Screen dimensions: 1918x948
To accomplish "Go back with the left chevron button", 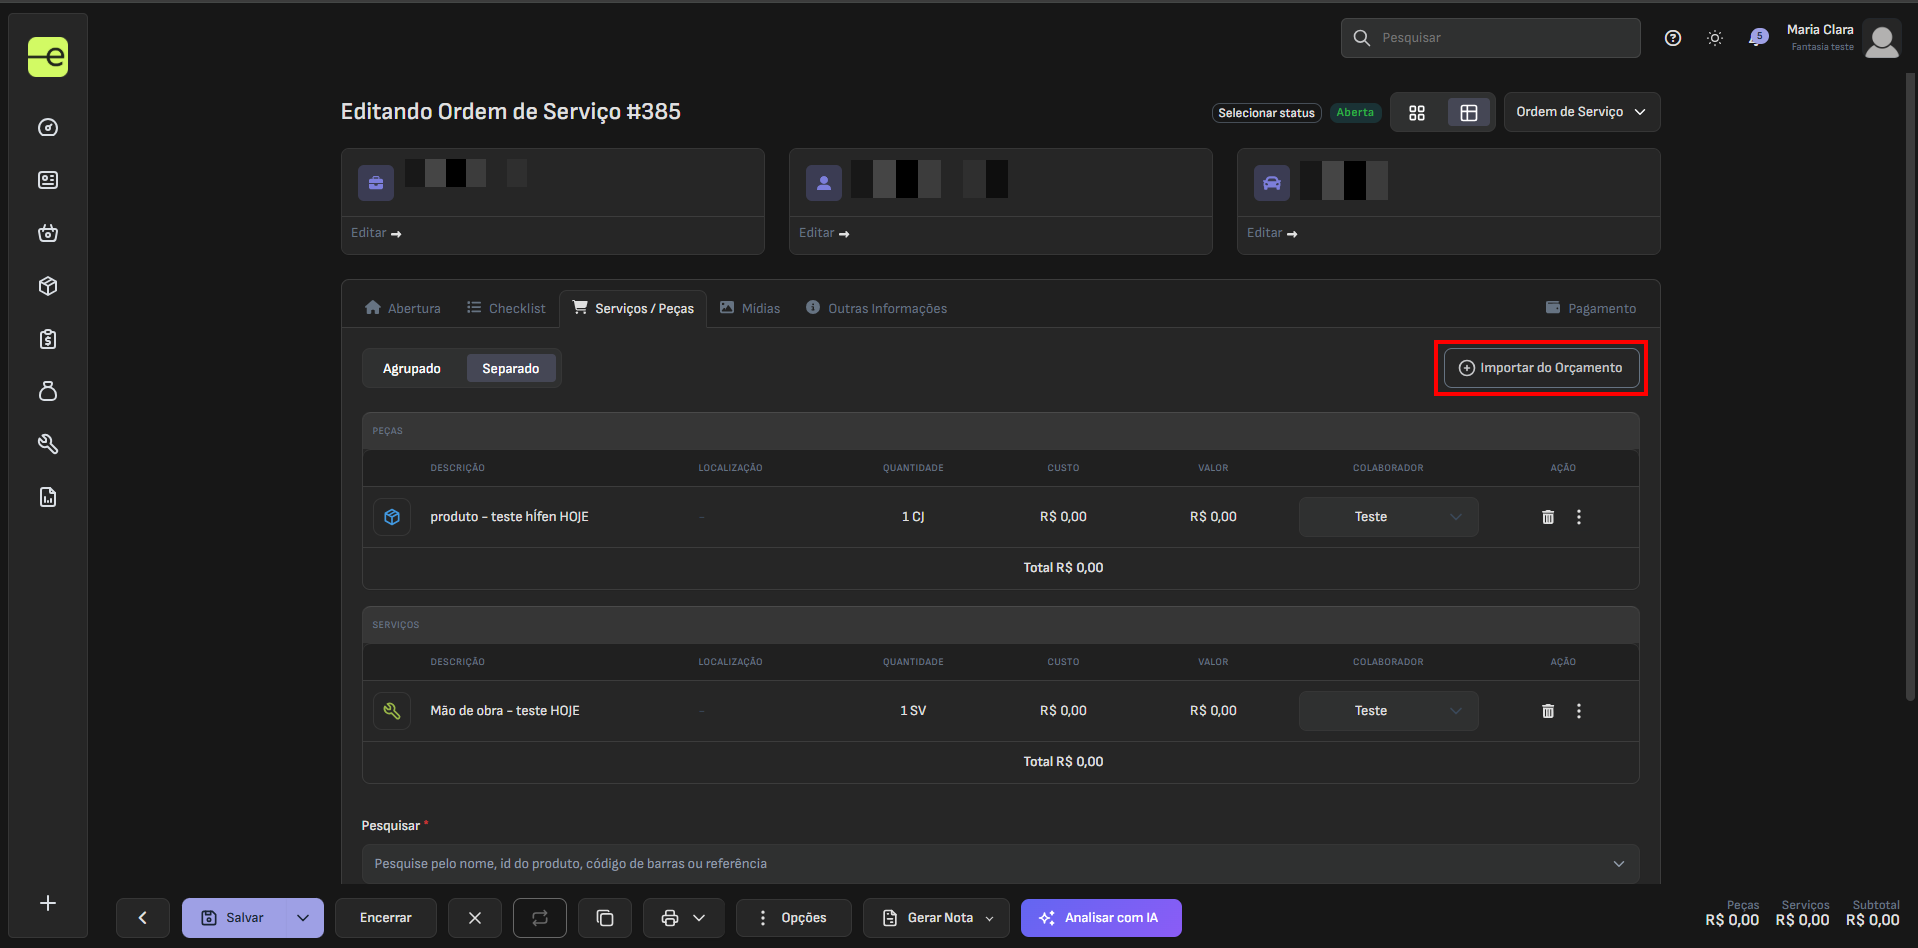I will [x=142, y=918].
